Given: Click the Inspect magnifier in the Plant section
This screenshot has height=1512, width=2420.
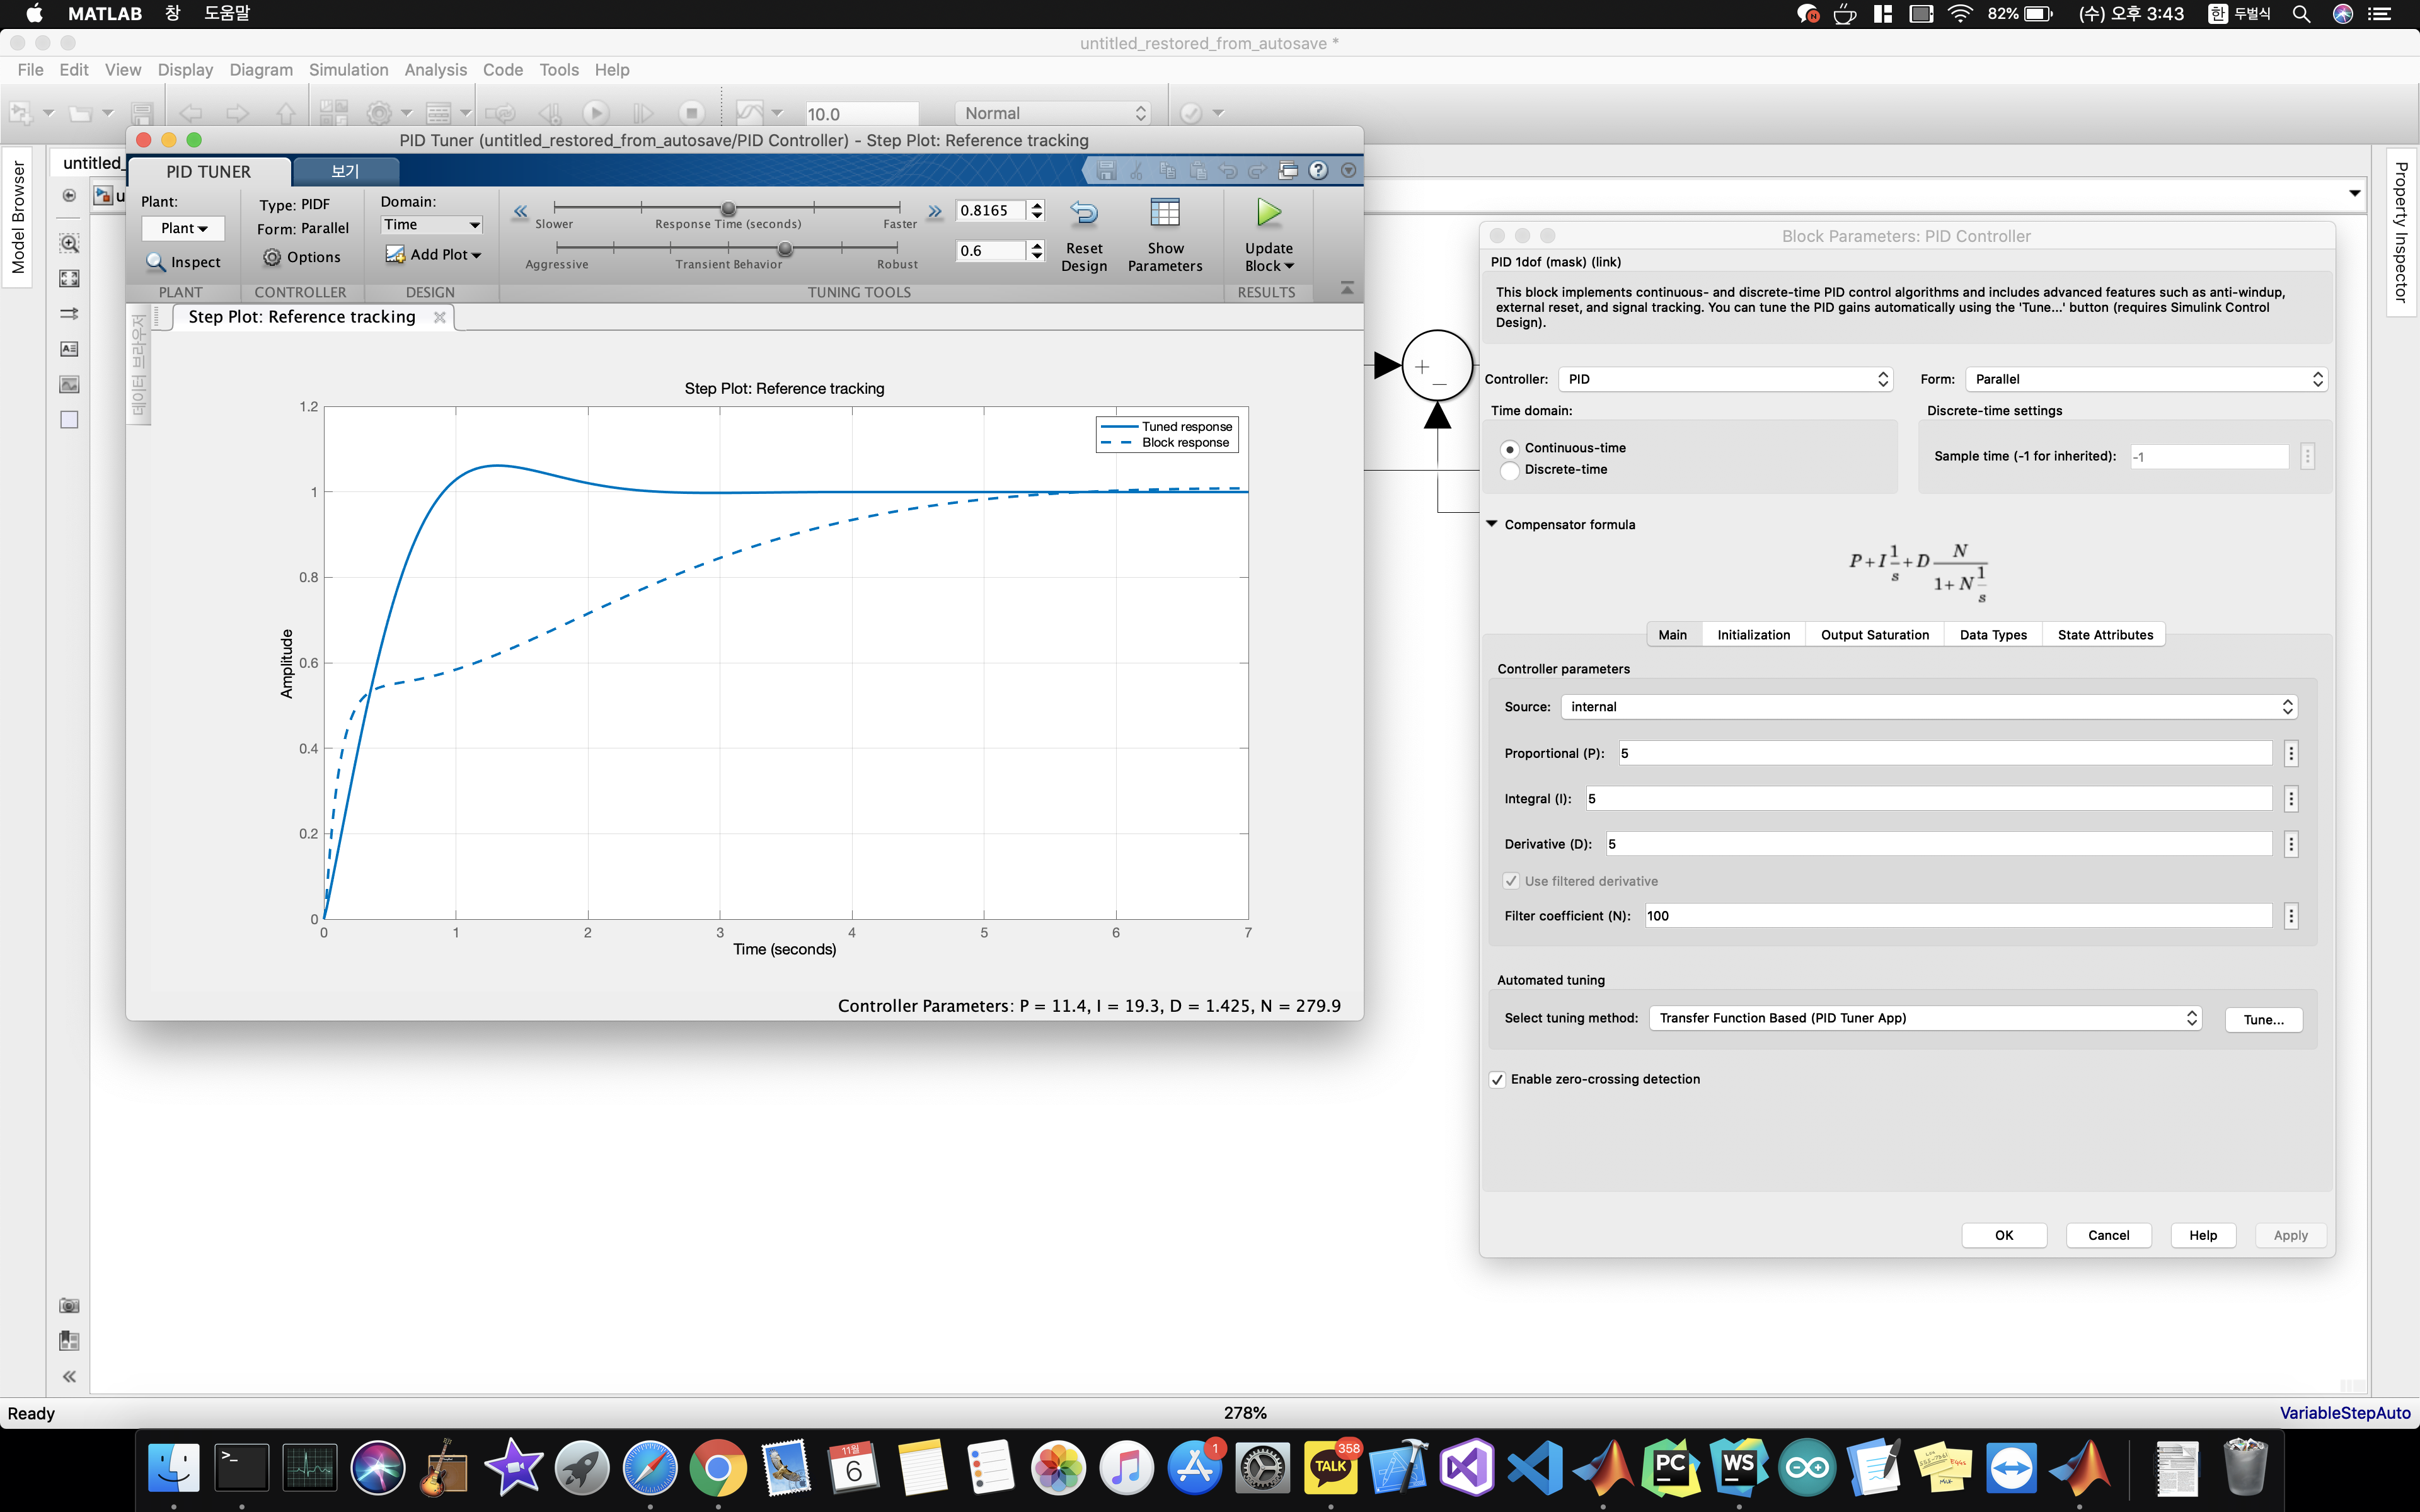Looking at the screenshot, I should (156, 262).
